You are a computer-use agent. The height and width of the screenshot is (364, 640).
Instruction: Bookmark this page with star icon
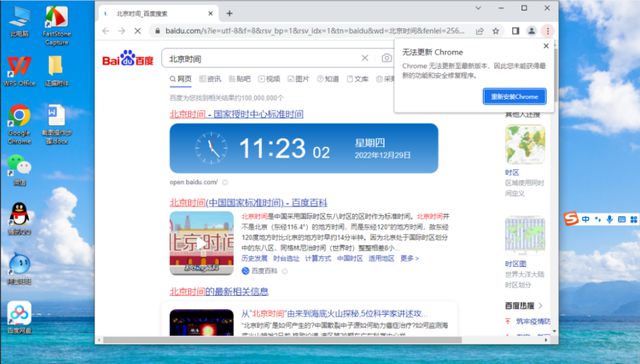[x=496, y=31]
